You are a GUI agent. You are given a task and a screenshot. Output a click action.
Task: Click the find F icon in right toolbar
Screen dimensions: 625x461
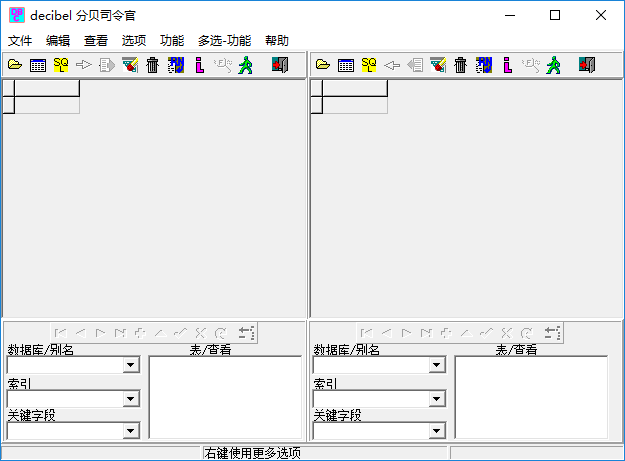pyautogui.click(x=531, y=65)
